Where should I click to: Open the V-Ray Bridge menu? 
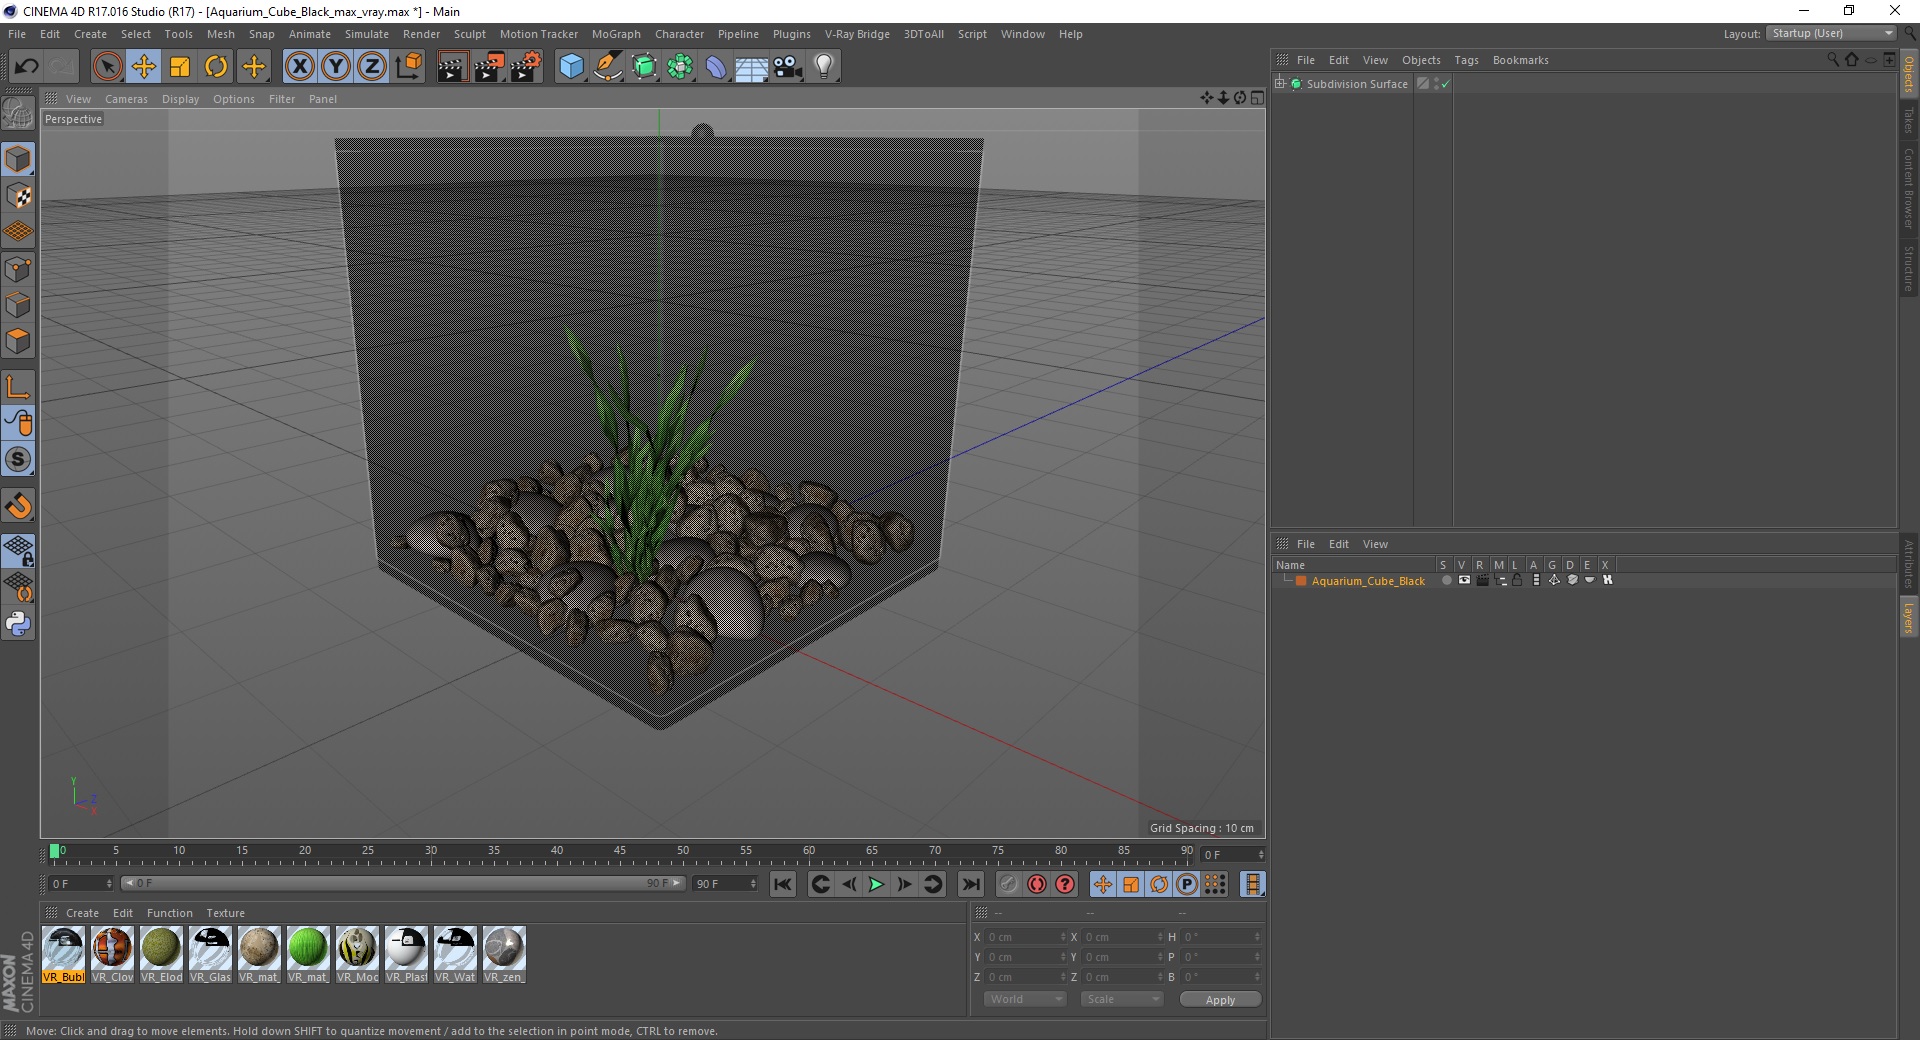(x=857, y=34)
